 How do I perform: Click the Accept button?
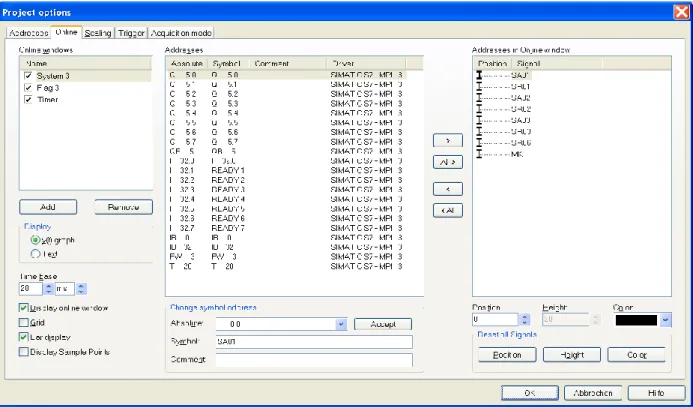pos(383,324)
